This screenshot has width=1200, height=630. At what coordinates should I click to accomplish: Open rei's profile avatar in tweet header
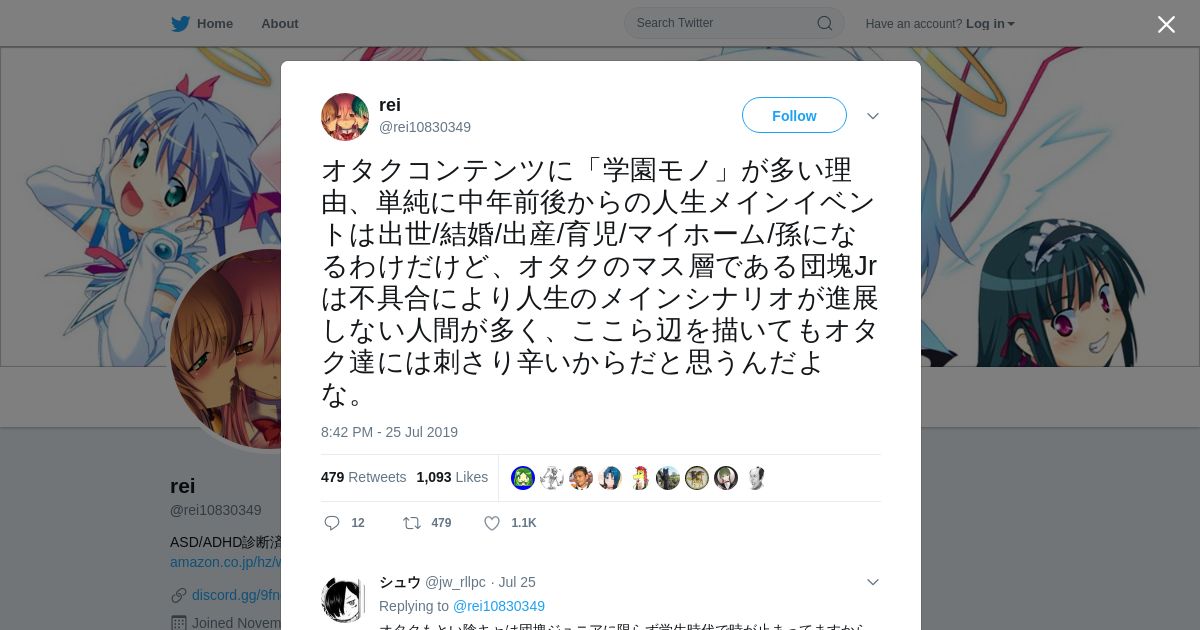point(345,117)
